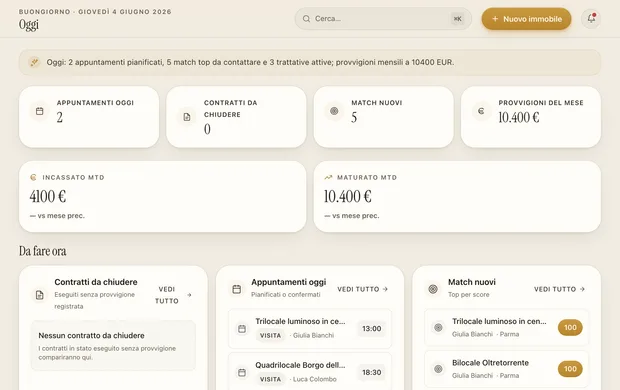The height and width of the screenshot is (390, 620).
Task: Add a new property with Nuovo immobile
Action: click(x=526, y=19)
